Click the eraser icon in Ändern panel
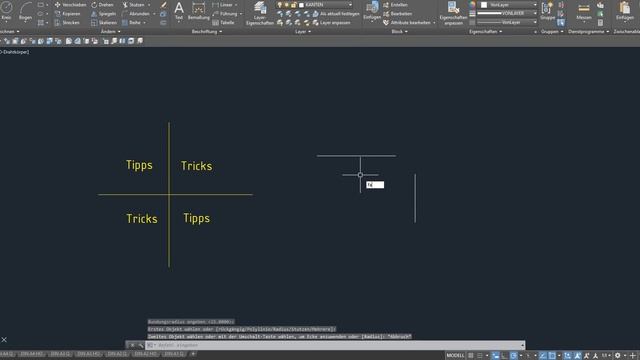 pos(163,5)
